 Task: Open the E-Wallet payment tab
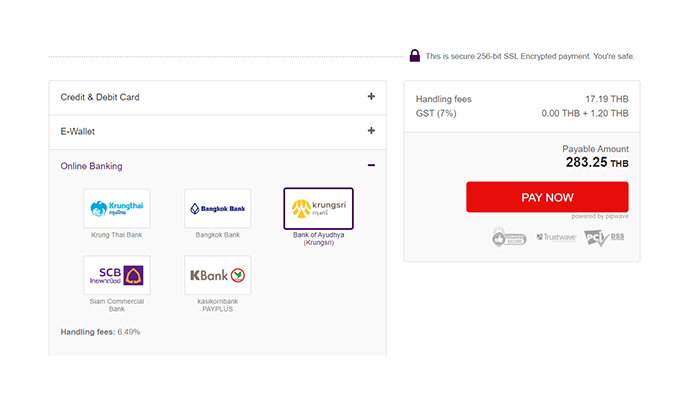tap(78, 131)
